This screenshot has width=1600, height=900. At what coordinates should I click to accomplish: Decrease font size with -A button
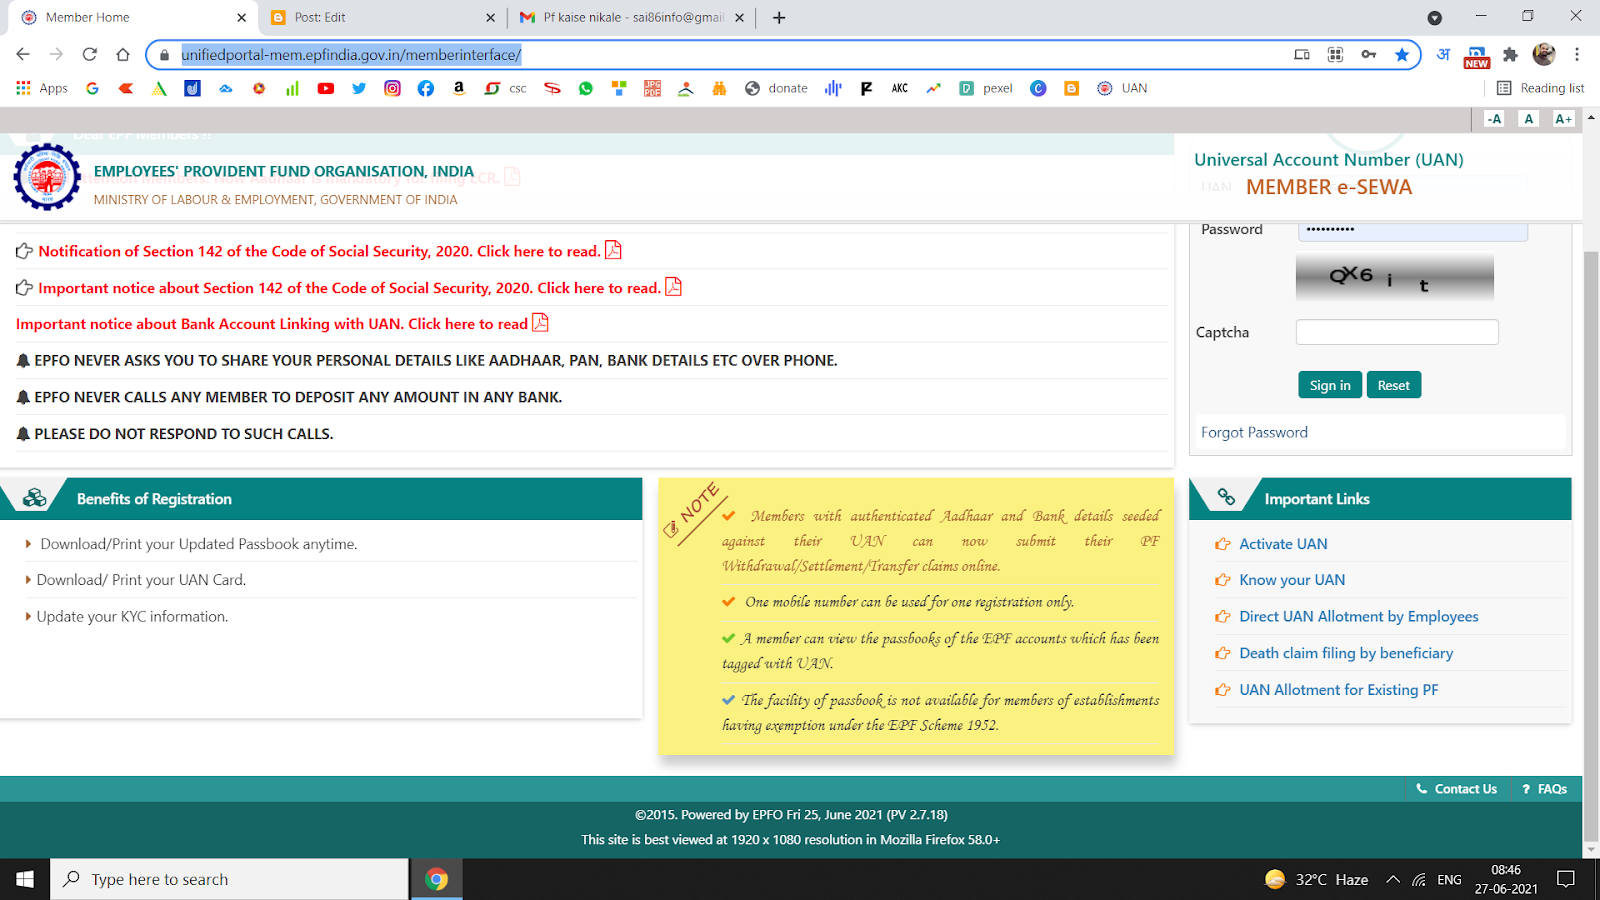coord(1495,118)
